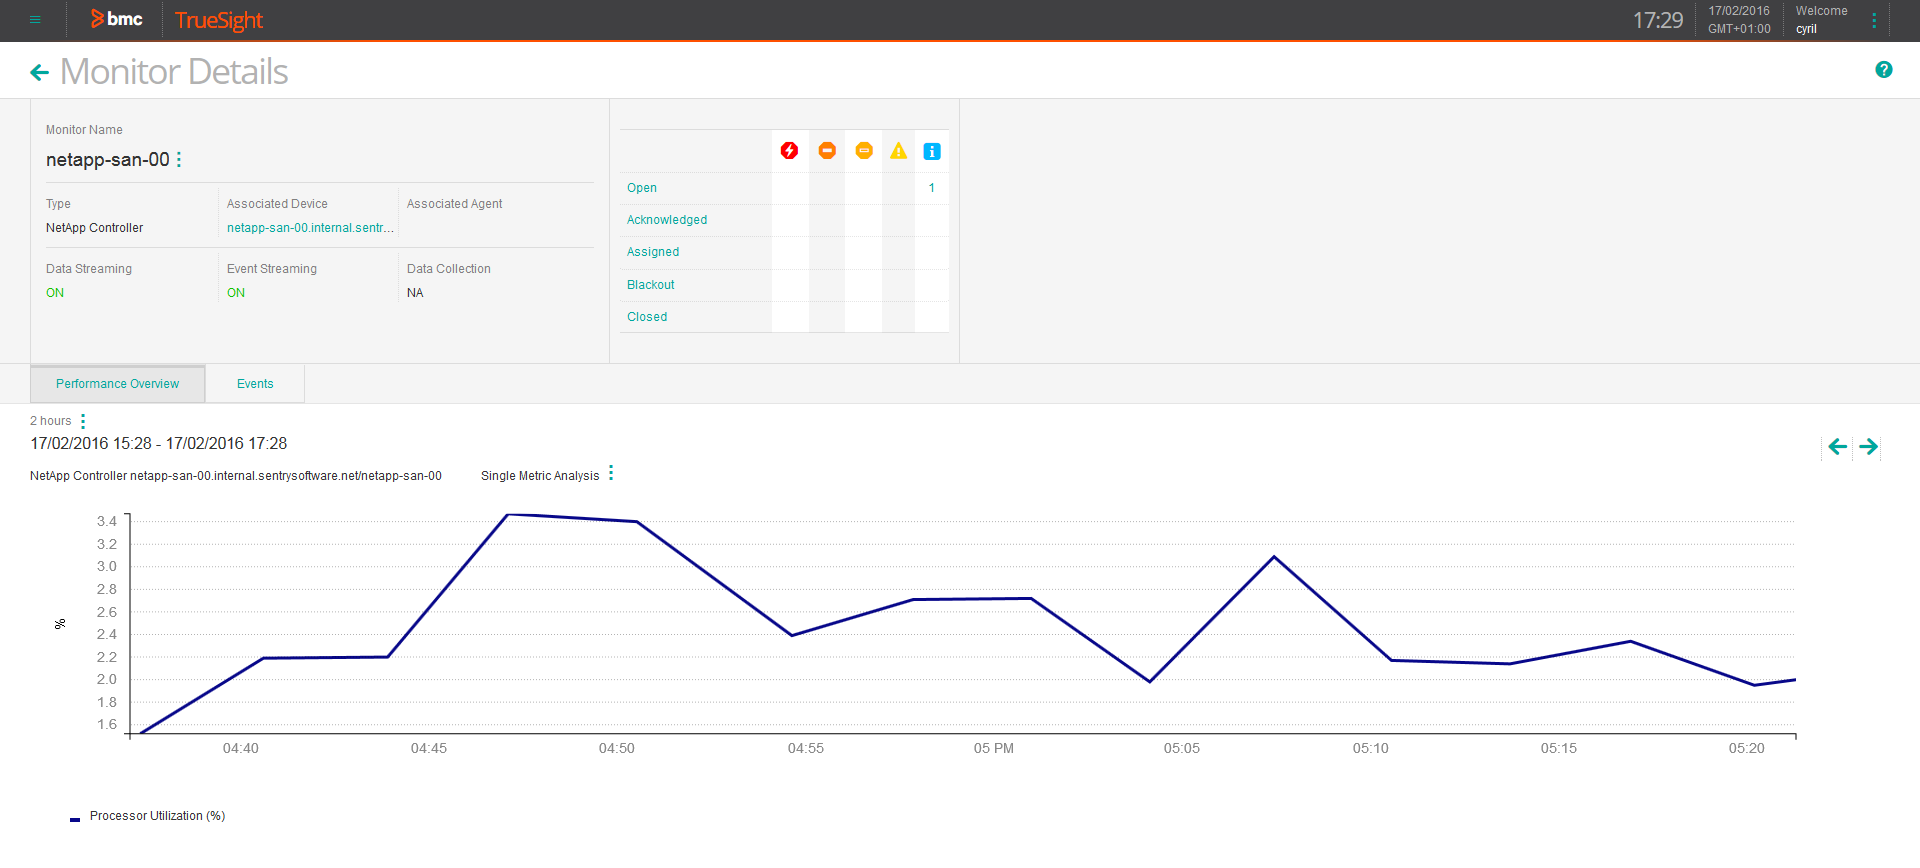Click the major severity orange icon
Image resolution: width=1920 pixels, height=868 pixels.
pos(827,151)
